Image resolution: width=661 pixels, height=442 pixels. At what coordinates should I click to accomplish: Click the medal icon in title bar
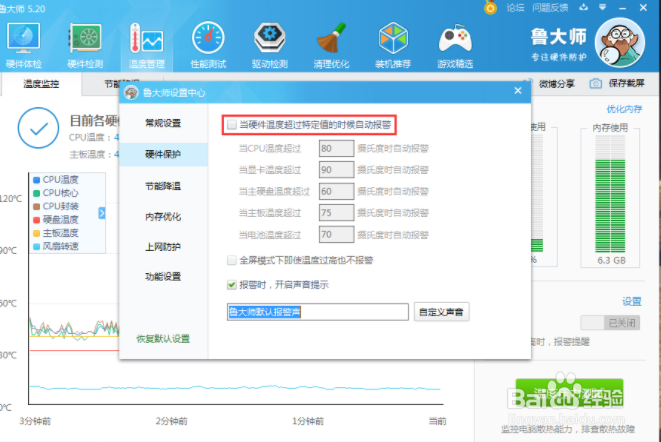[x=490, y=7]
